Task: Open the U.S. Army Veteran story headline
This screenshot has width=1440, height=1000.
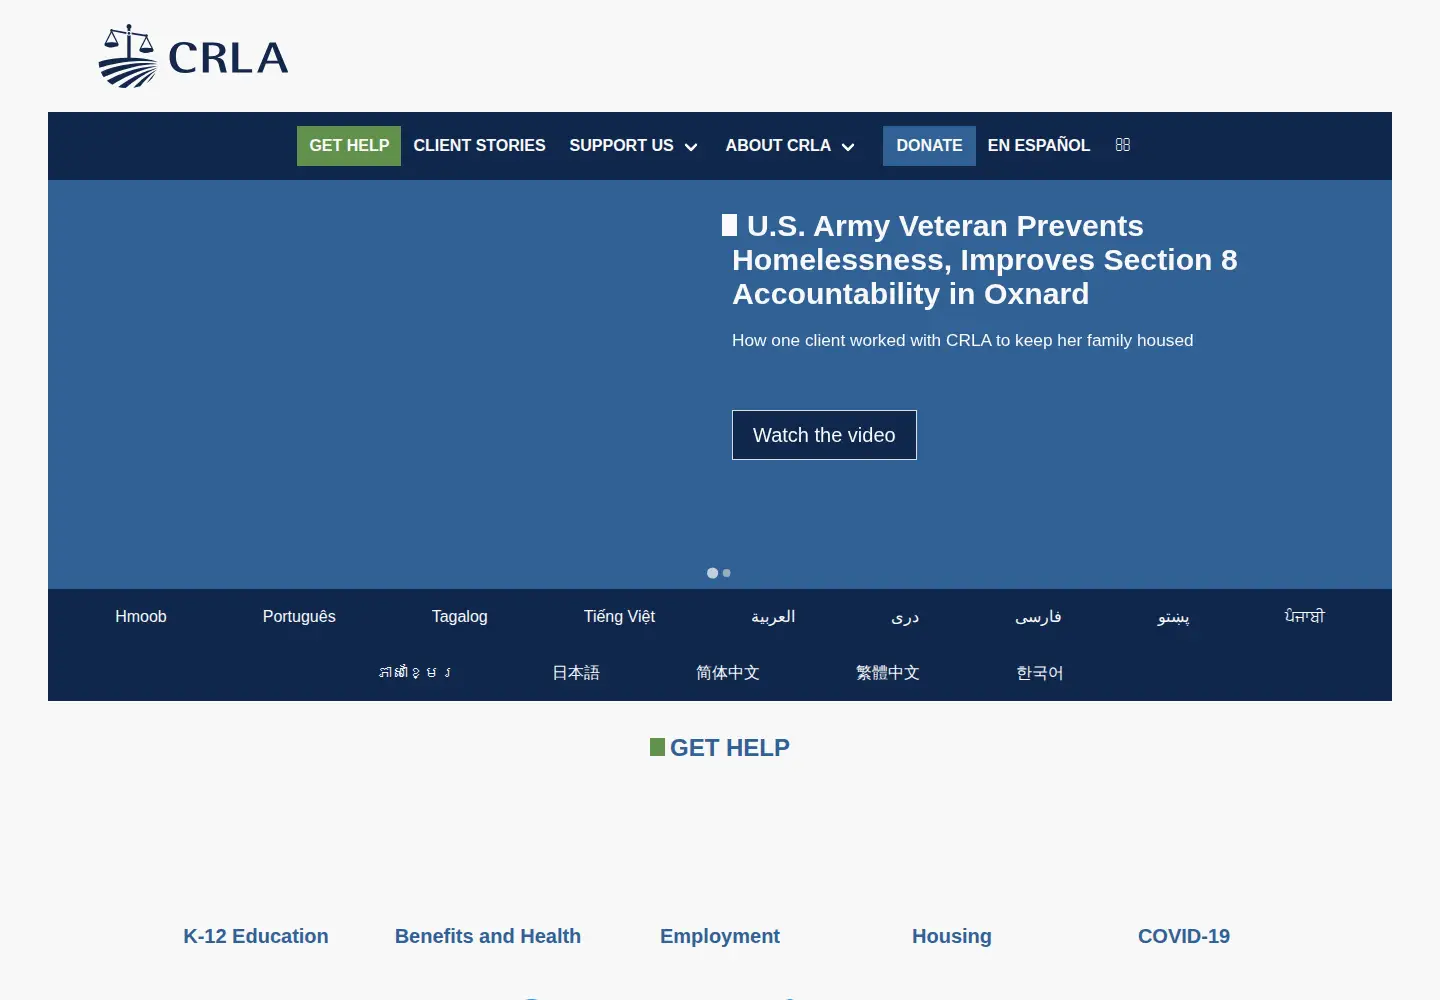Action: click(985, 260)
